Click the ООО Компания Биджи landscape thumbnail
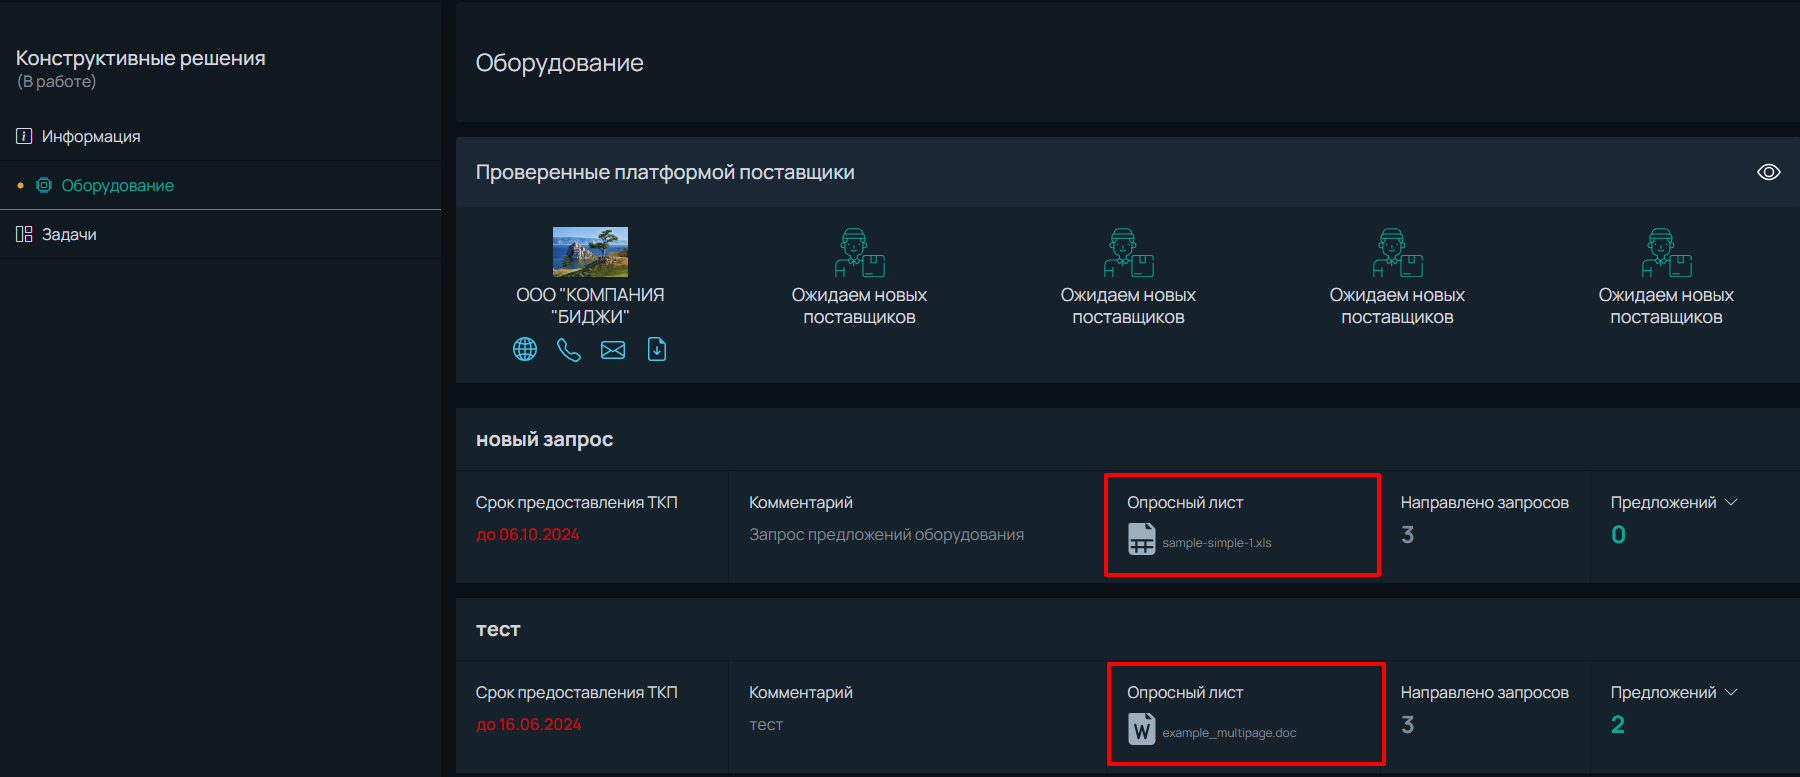Screen dimensions: 1800x777 [590, 252]
